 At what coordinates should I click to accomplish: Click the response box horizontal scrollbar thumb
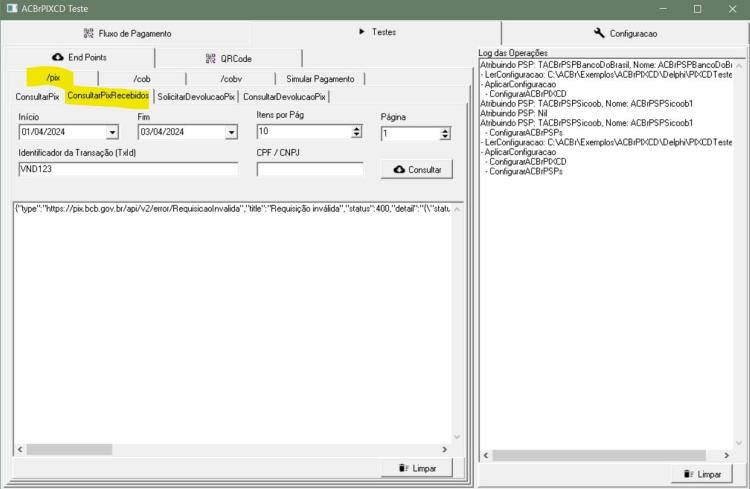click(69, 449)
